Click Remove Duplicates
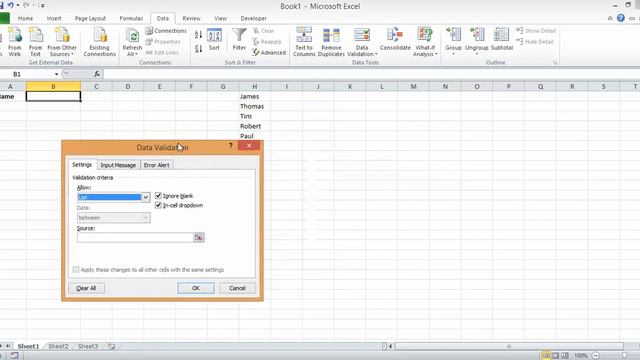The image size is (640, 360). 331,42
